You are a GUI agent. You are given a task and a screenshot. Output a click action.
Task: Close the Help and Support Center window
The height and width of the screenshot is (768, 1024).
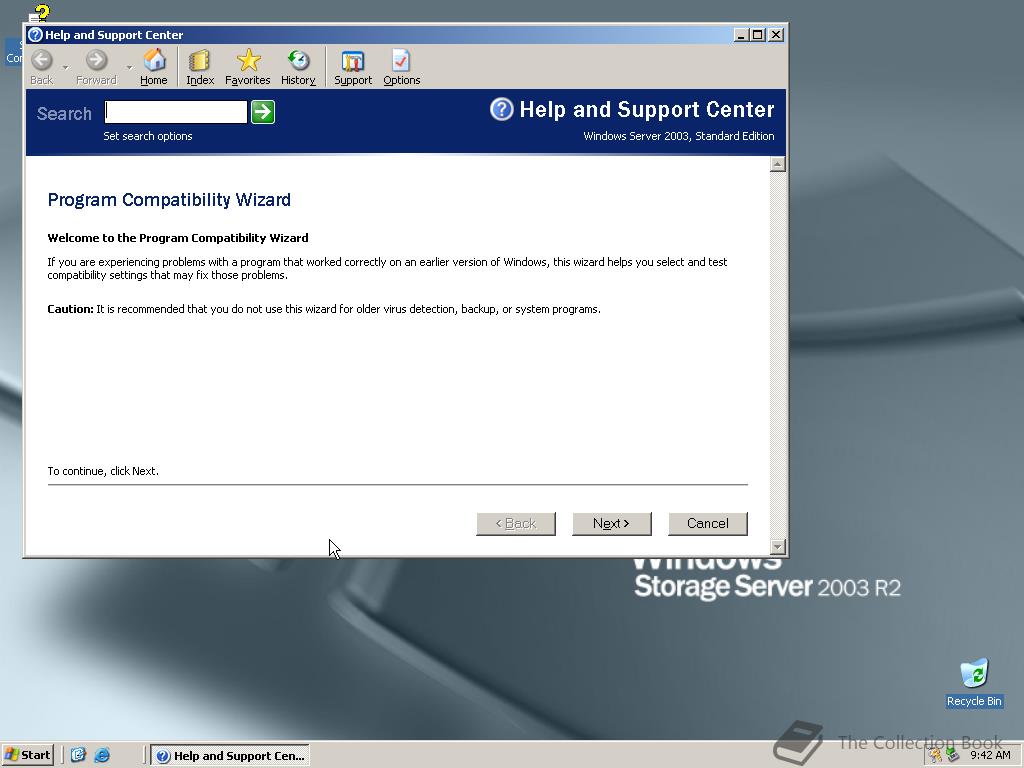tap(776, 35)
